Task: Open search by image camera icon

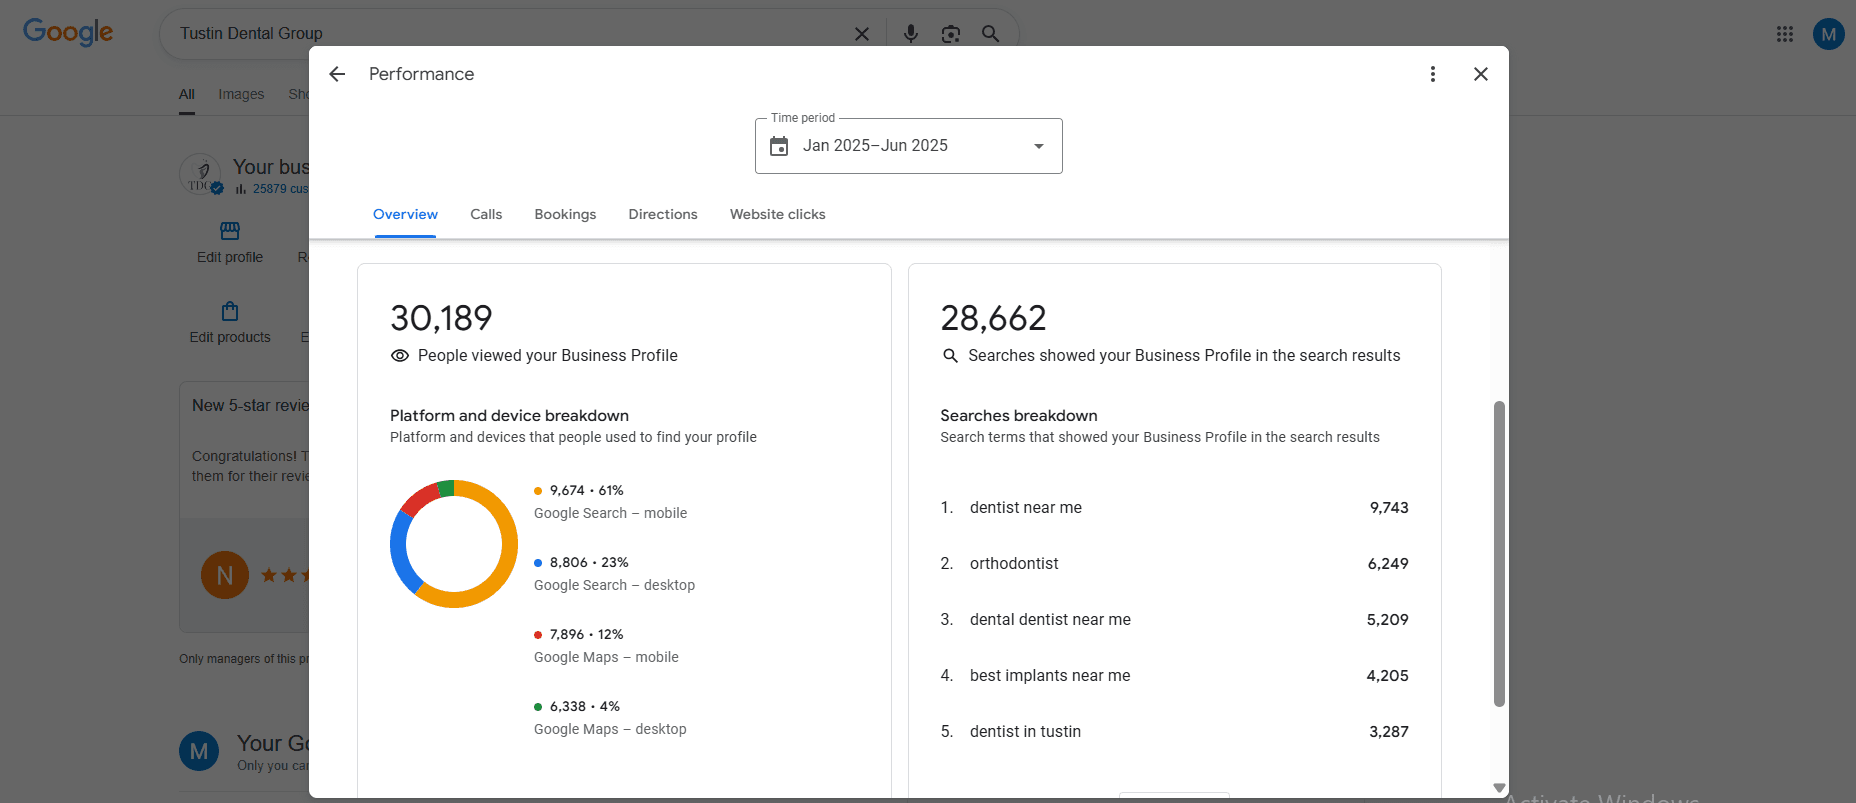Action: (951, 34)
